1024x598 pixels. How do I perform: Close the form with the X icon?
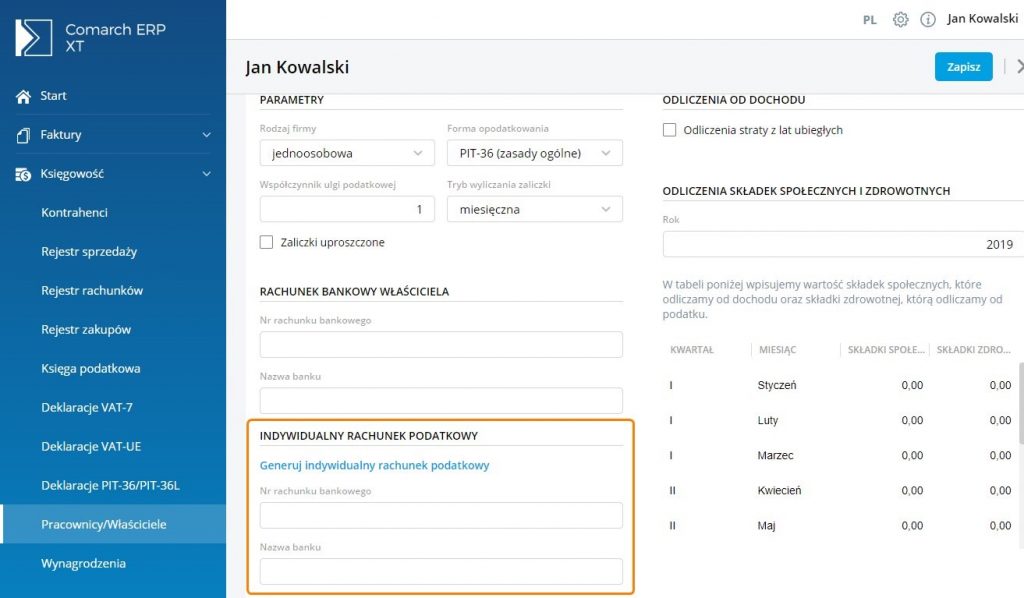click(x=1018, y=67)
